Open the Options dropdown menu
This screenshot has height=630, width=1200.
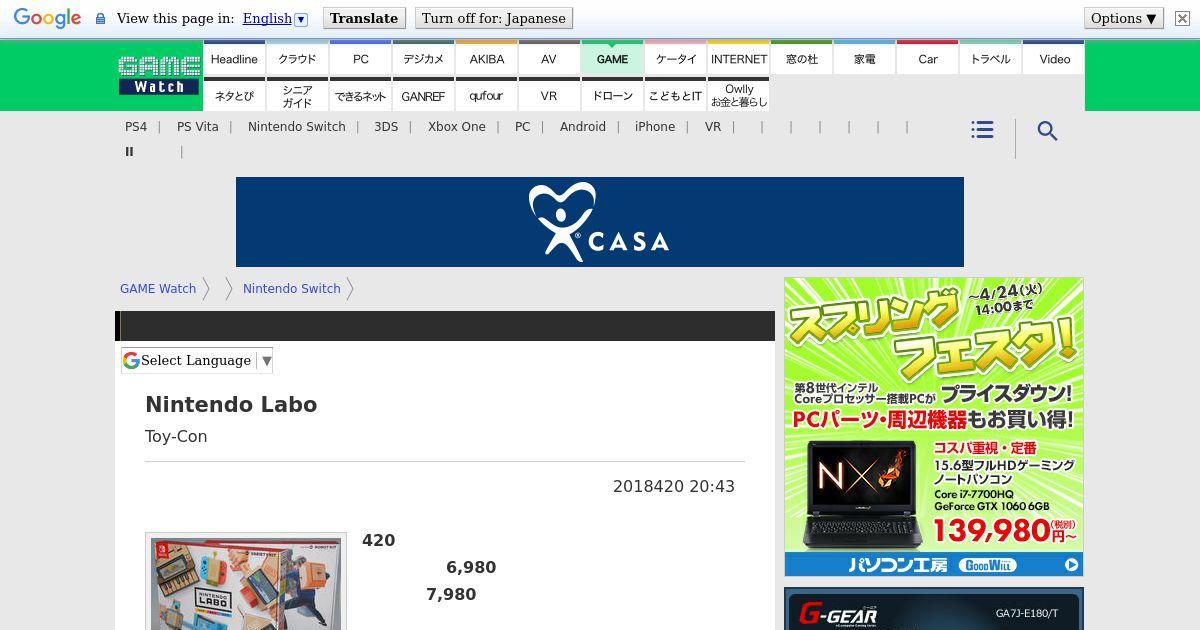point(1124,18)
